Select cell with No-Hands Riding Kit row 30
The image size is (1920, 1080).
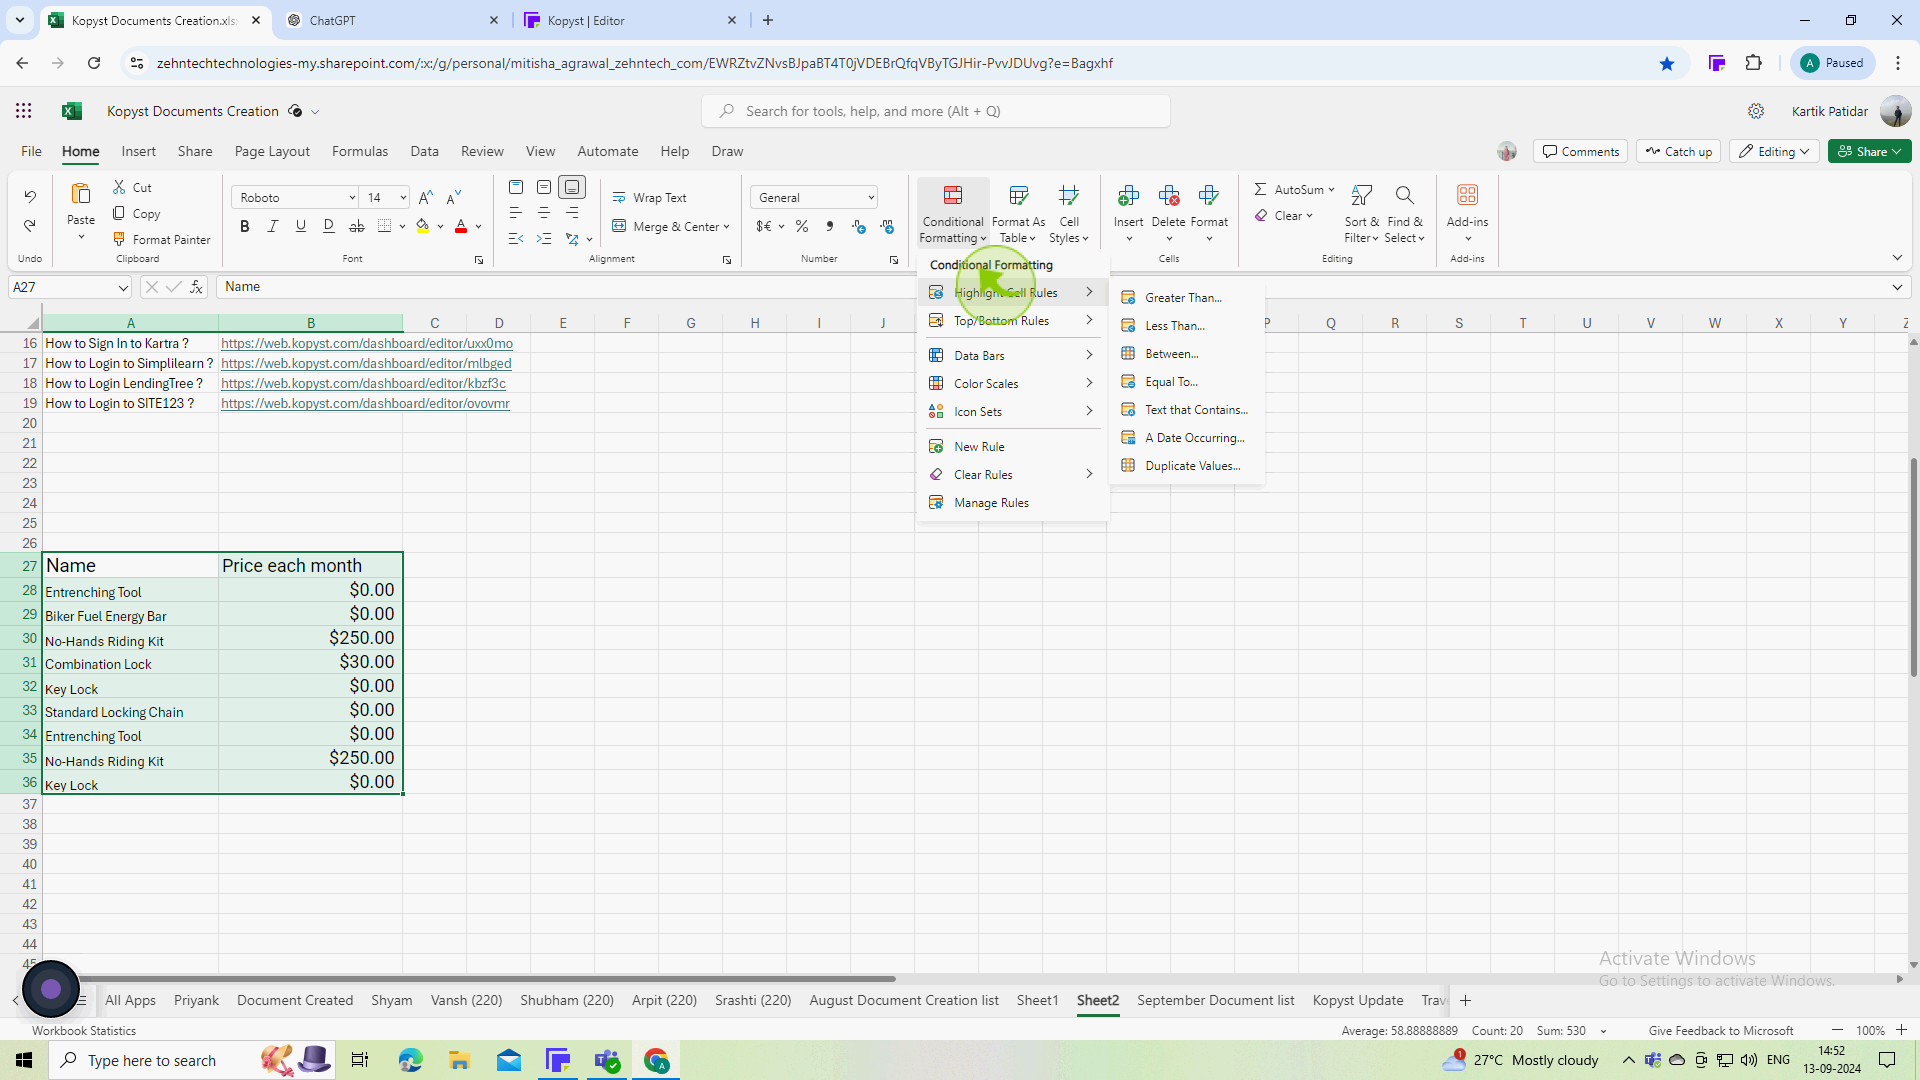pos(130,640)
